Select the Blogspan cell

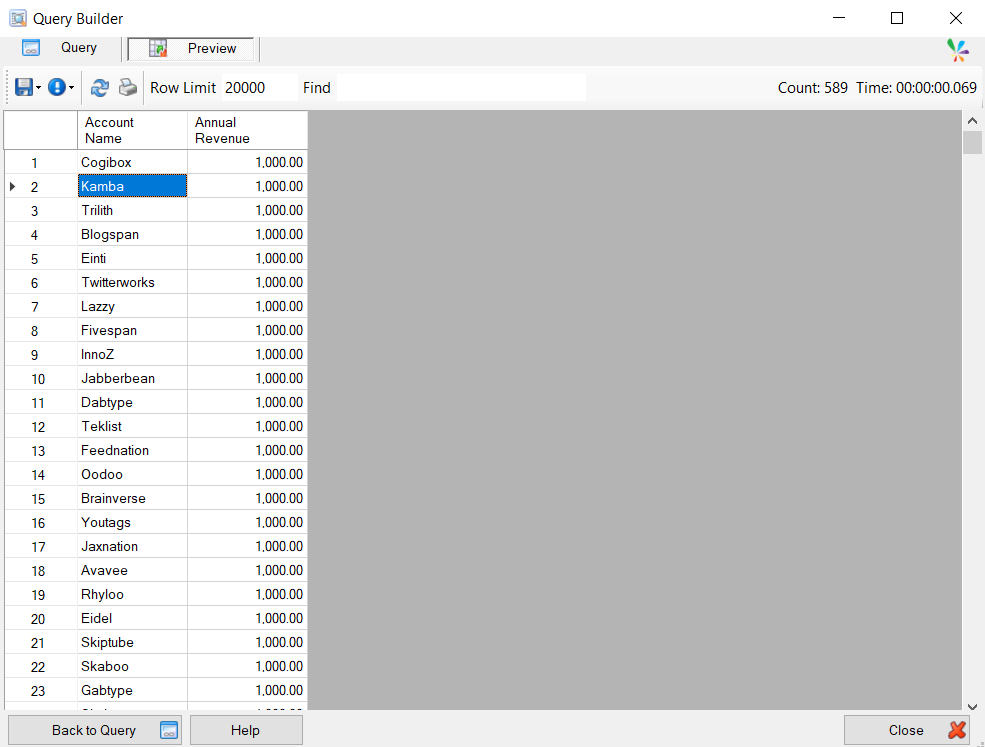tap(133, 234)
